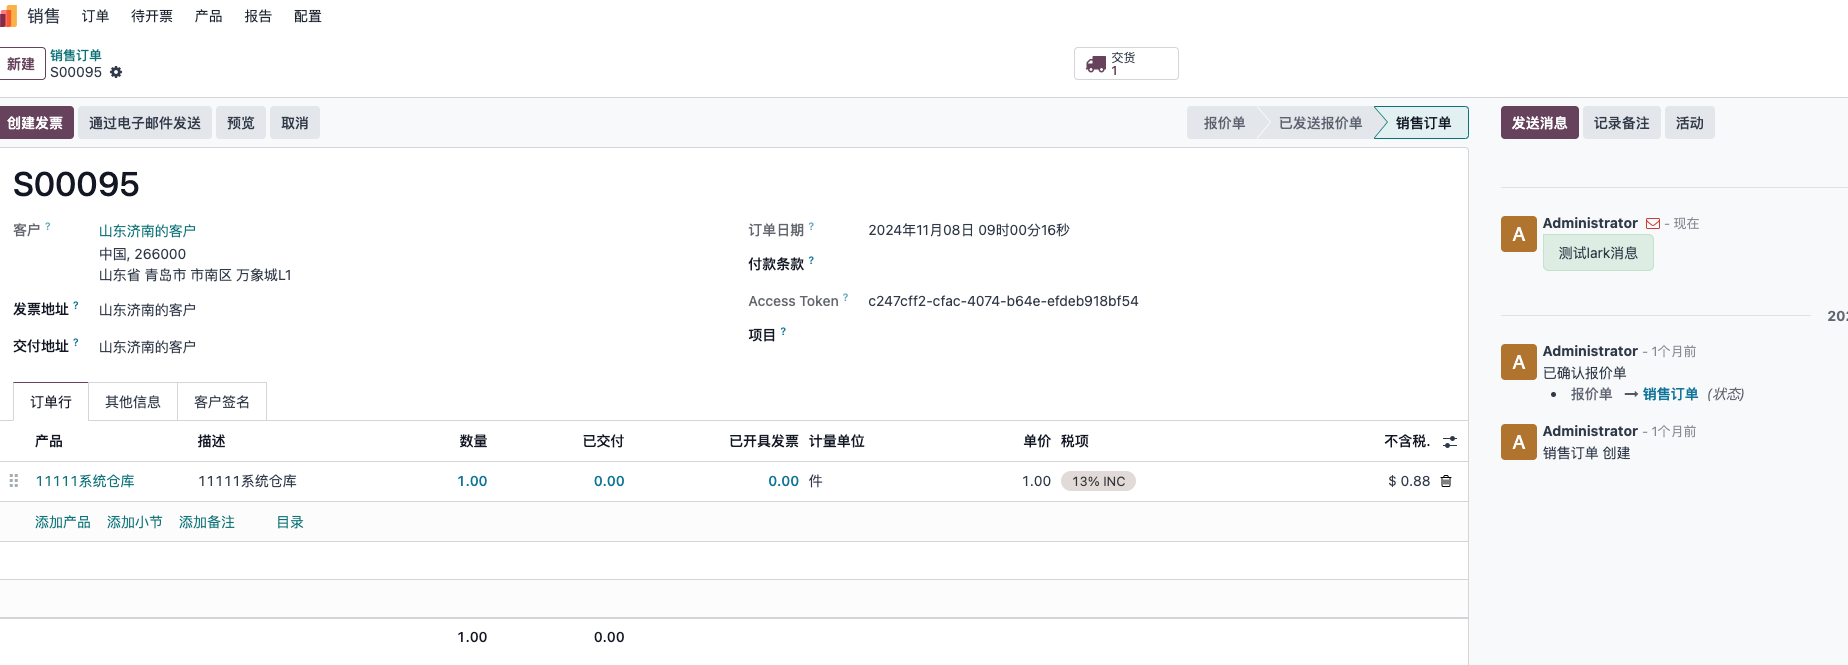The height and width of the screenshot is (665, 1848).
Task: Click the 新建 button
Action: tap(21, 64)
